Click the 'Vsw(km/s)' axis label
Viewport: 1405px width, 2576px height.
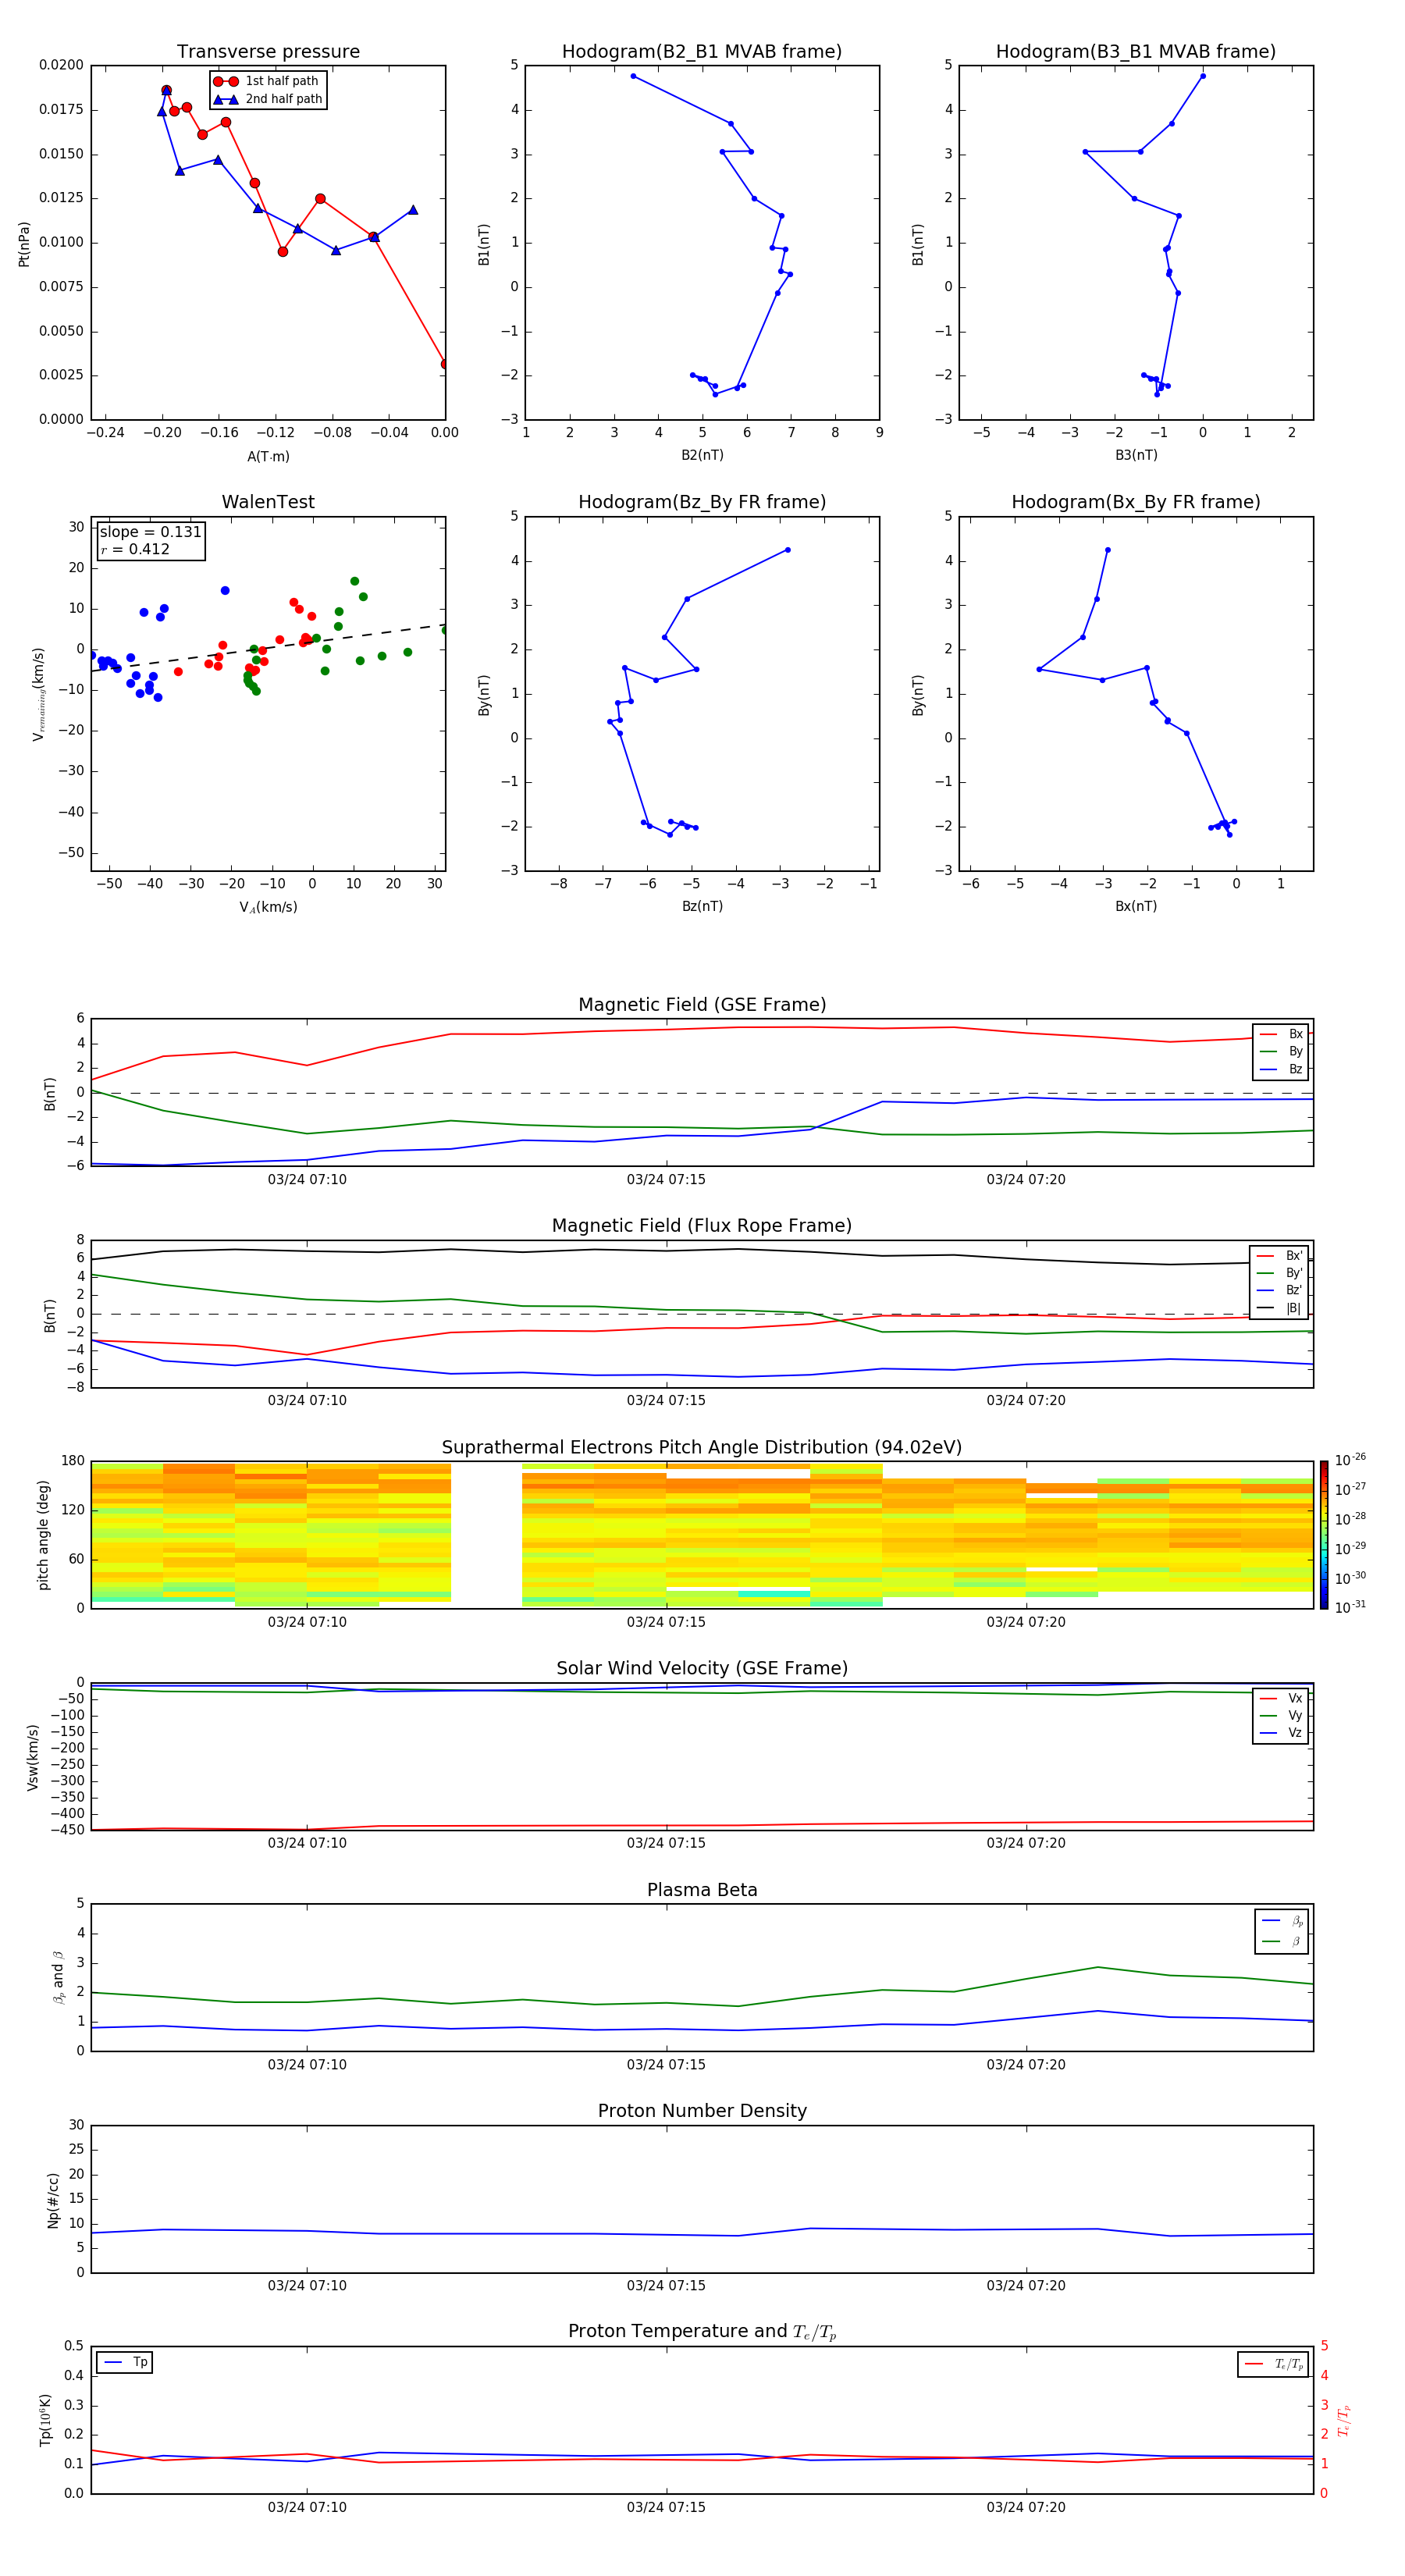[33, 1757]
